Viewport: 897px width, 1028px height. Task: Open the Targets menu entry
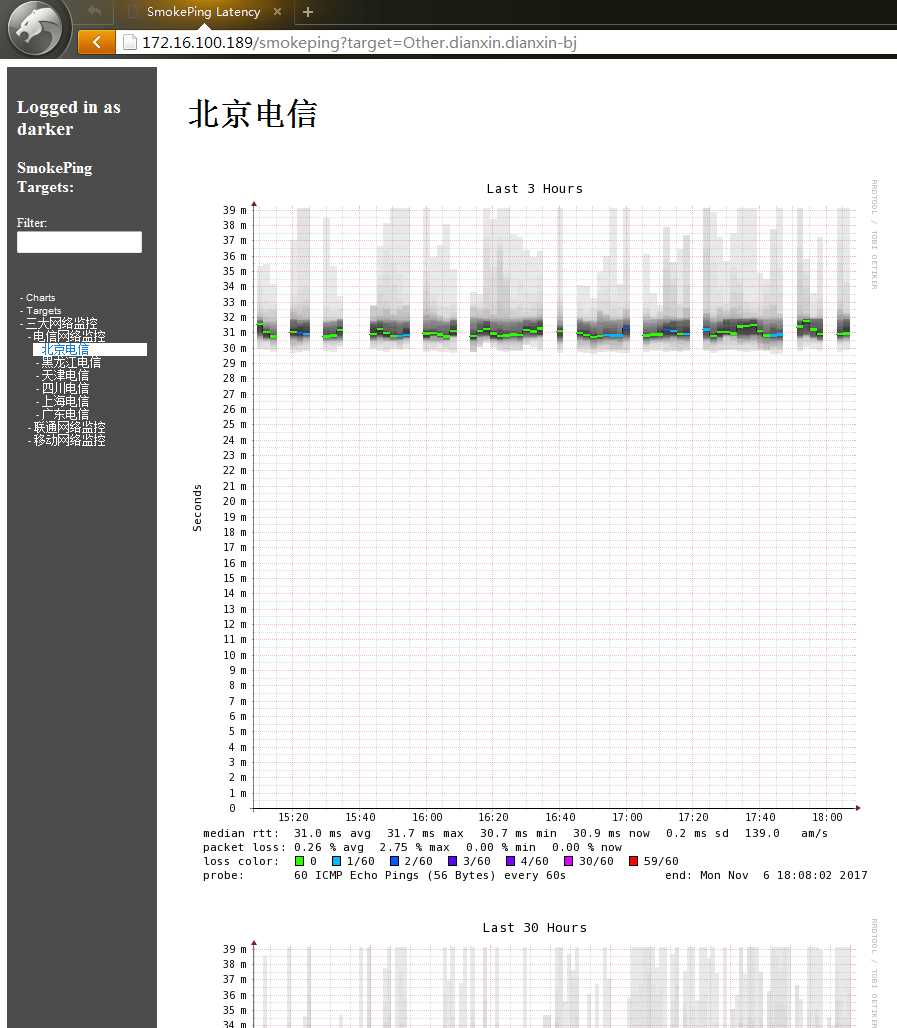coord(43,311)
